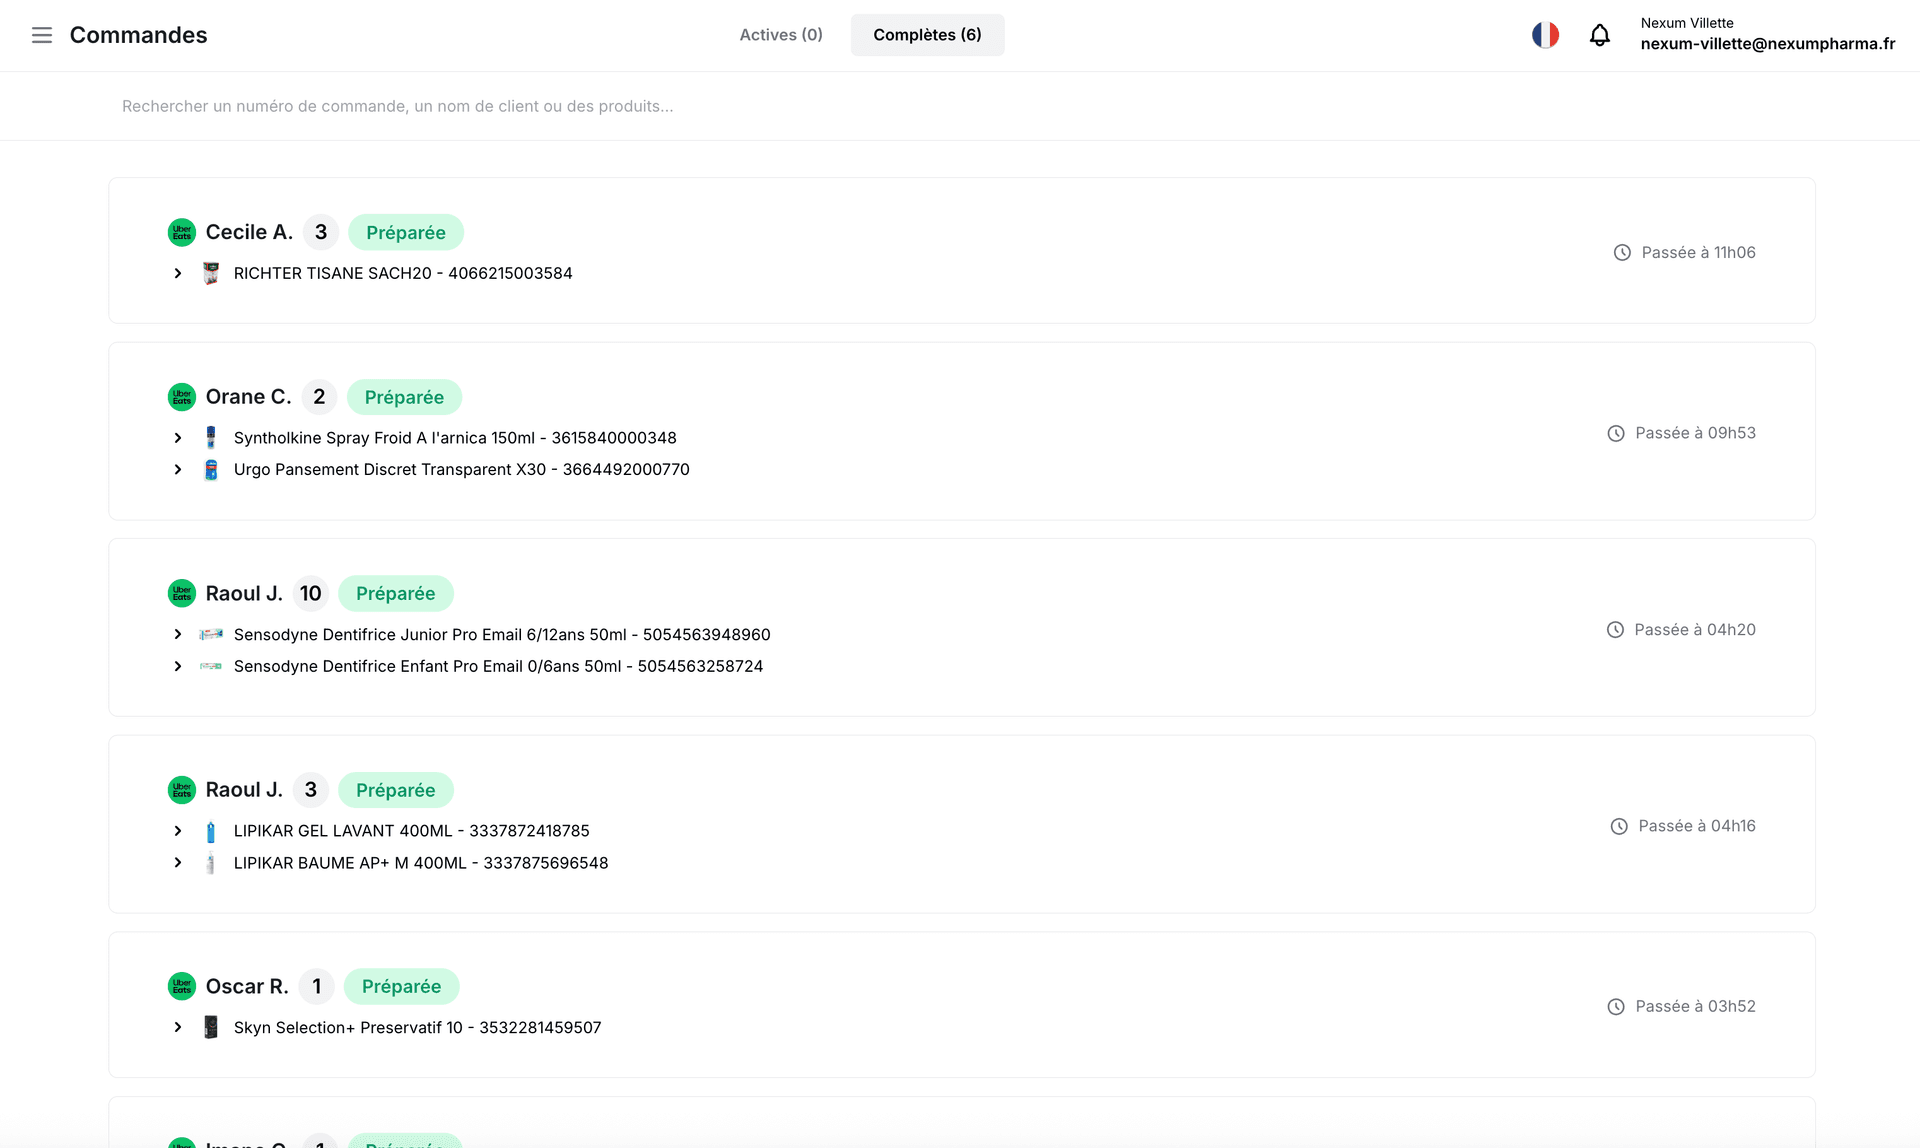
Task: Change language via French flag icon
Action: [1545, 35]
